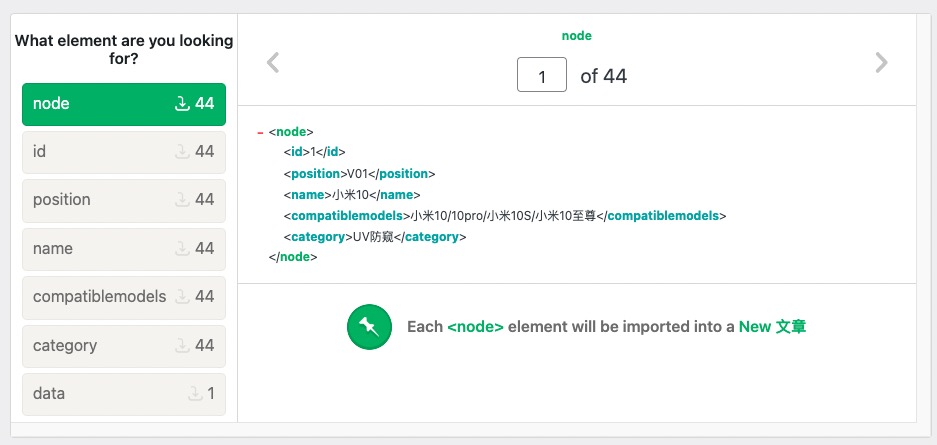Go to next node record
The height and width of the screenshot is (445, 937).
880,63
